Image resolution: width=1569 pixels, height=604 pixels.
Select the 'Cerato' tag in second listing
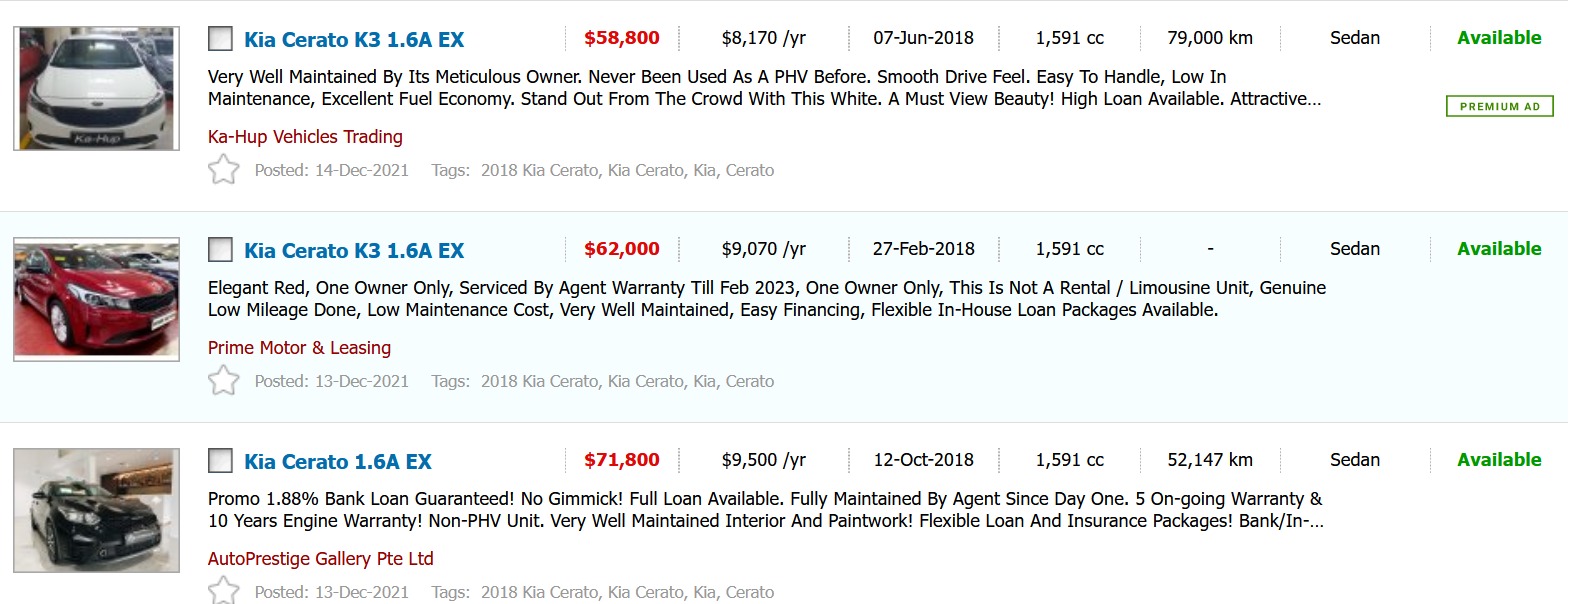[749, 381]
